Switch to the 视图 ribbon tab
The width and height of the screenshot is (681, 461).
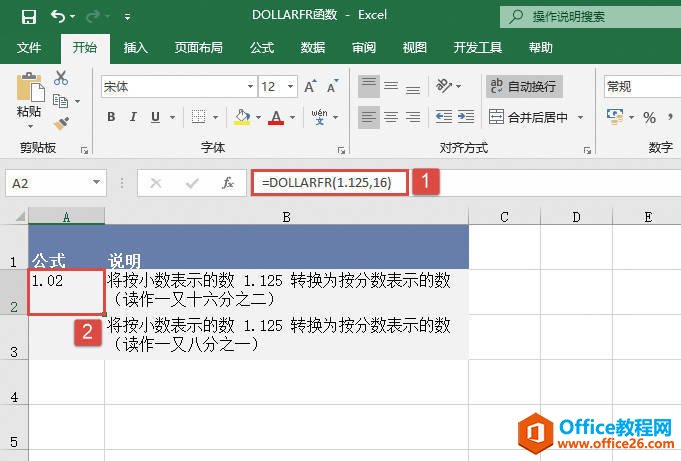pyautogui.click(x=414, y=47)
